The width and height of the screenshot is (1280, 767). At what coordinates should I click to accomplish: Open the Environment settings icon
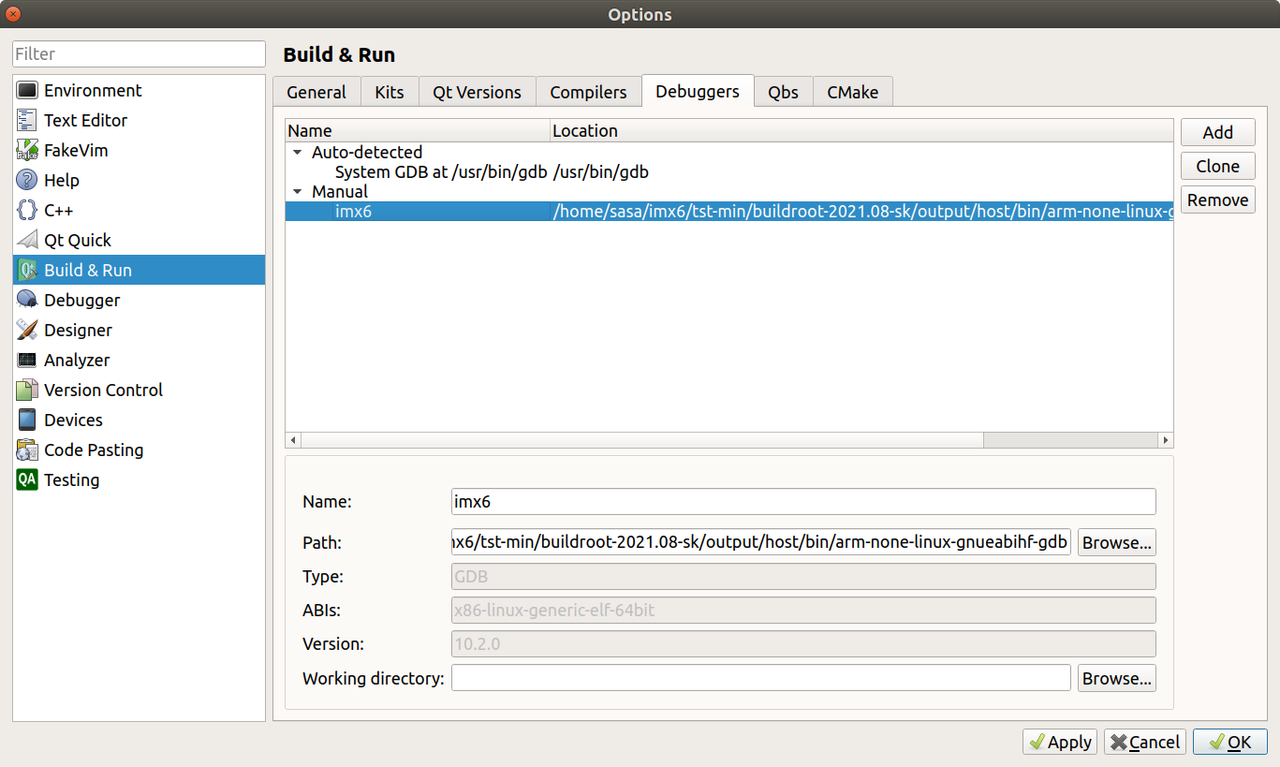point(27,90)
